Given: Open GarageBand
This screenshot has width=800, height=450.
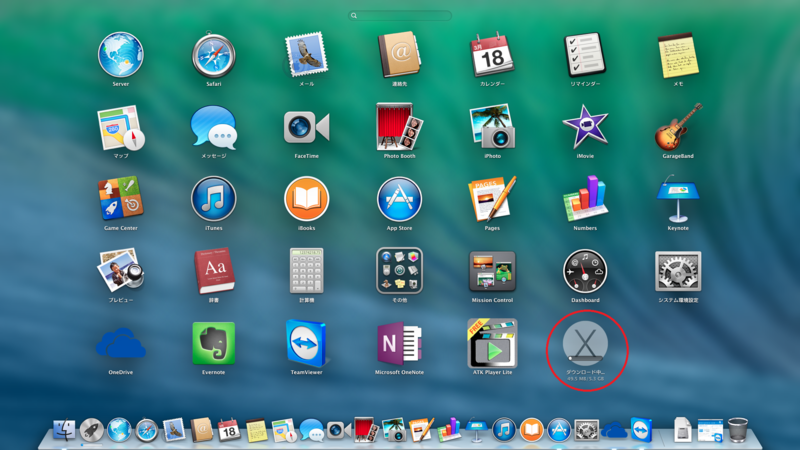Looking at the screenshot, I should click(678, 127).
